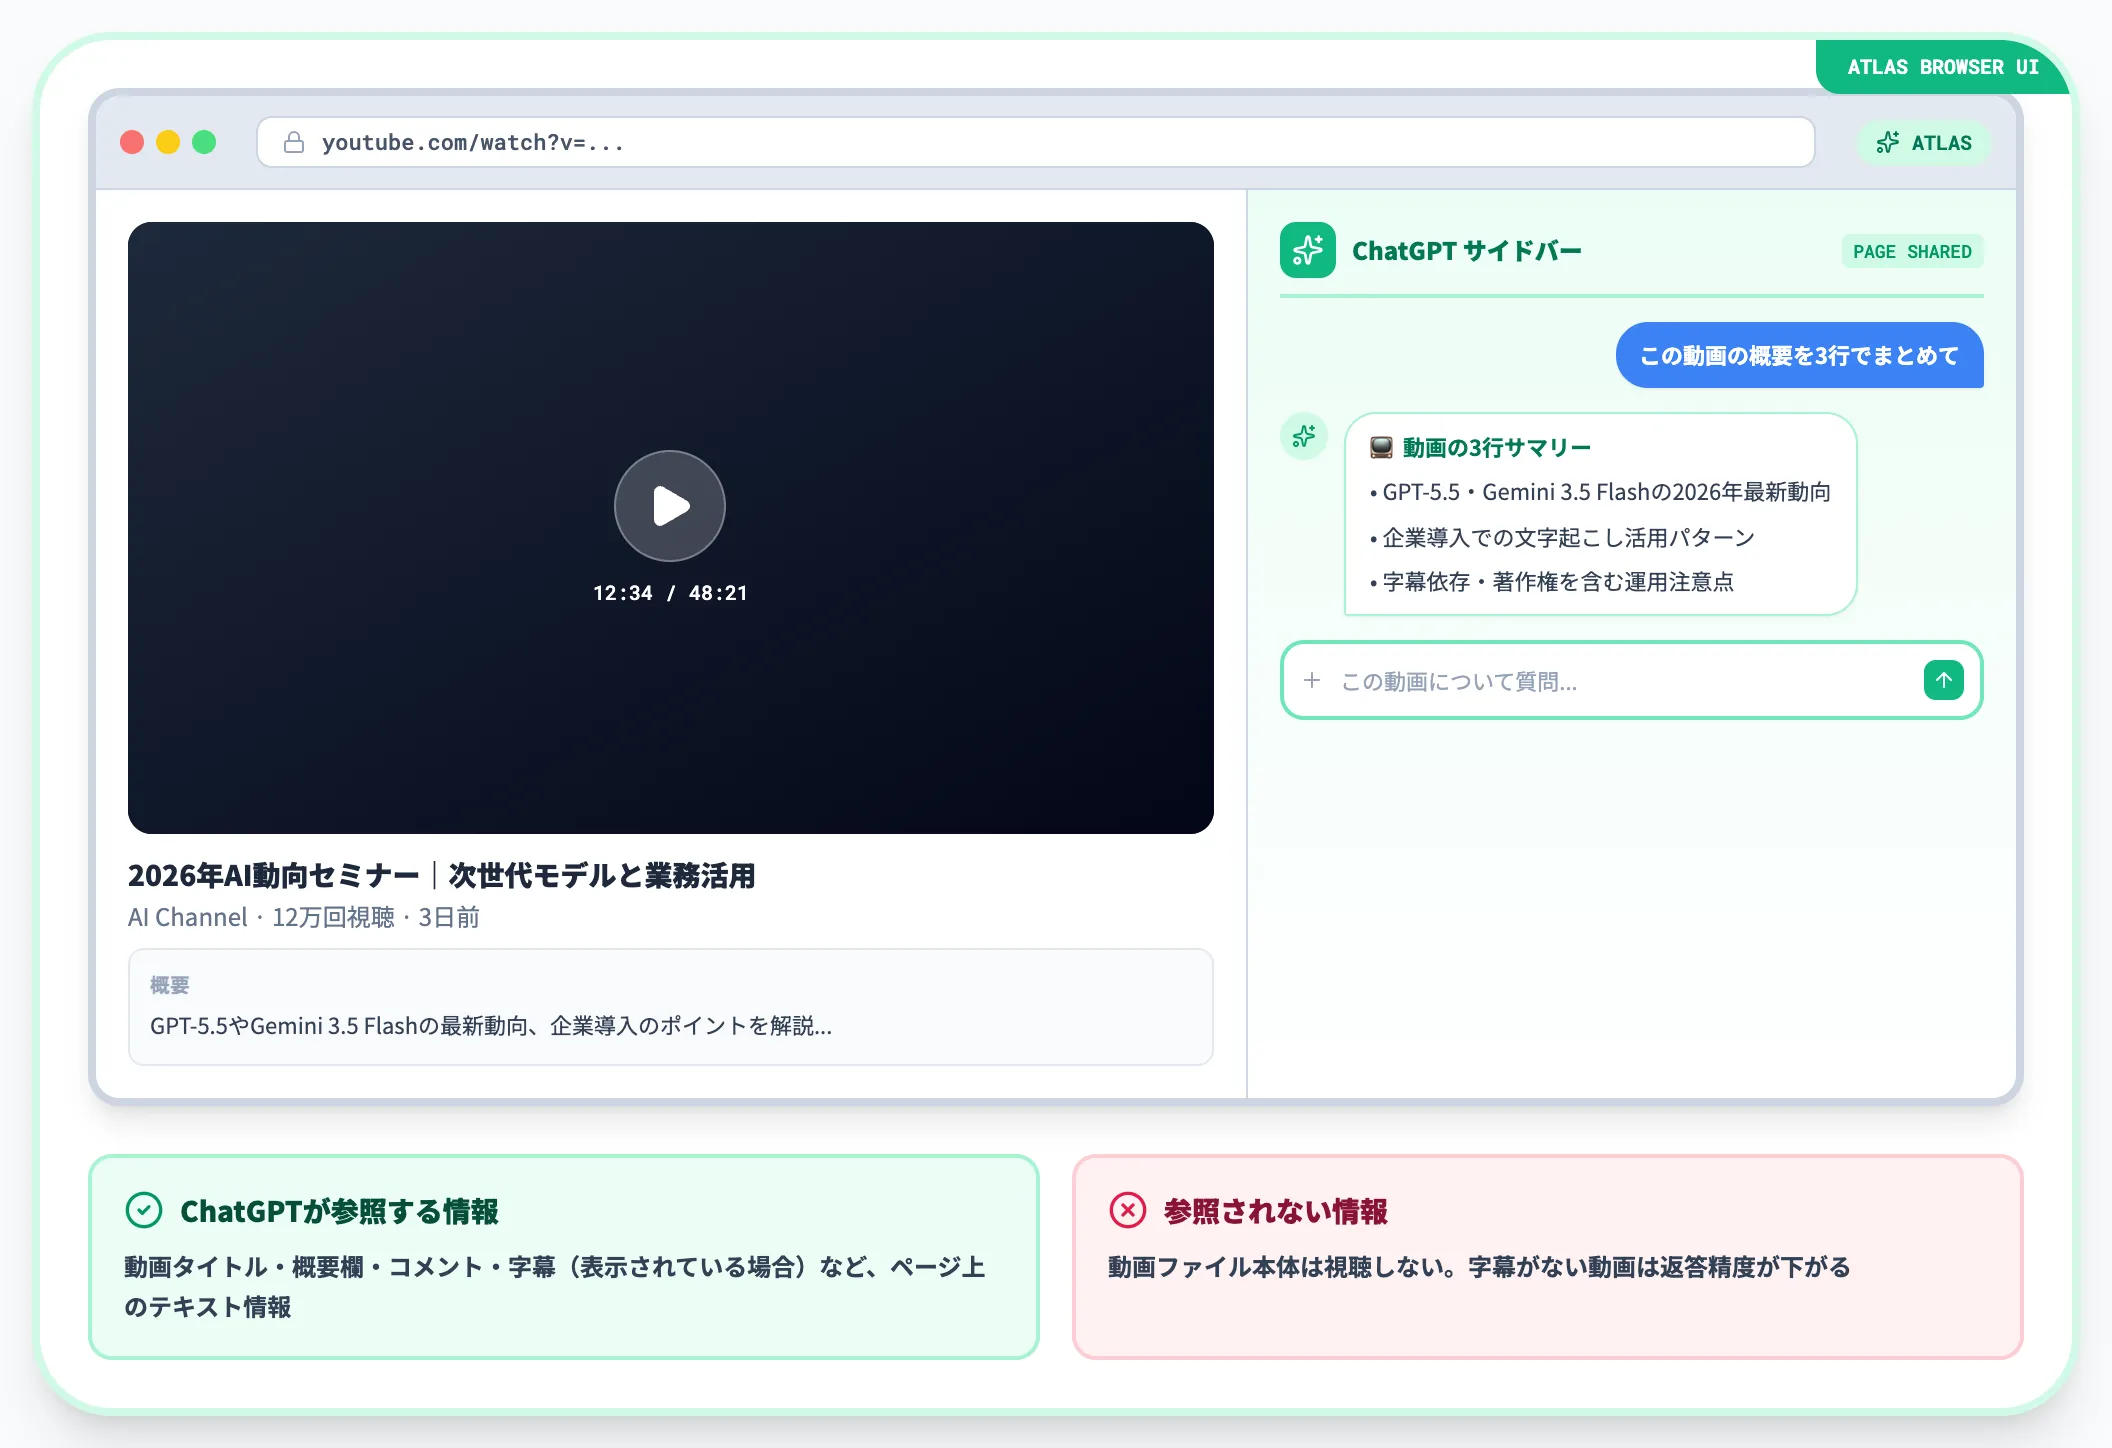The width and height of the screenshot is (2112, 1448).
Task: Click the red X icon by 参照されない情報
Action: [x=1128, y=1210]
